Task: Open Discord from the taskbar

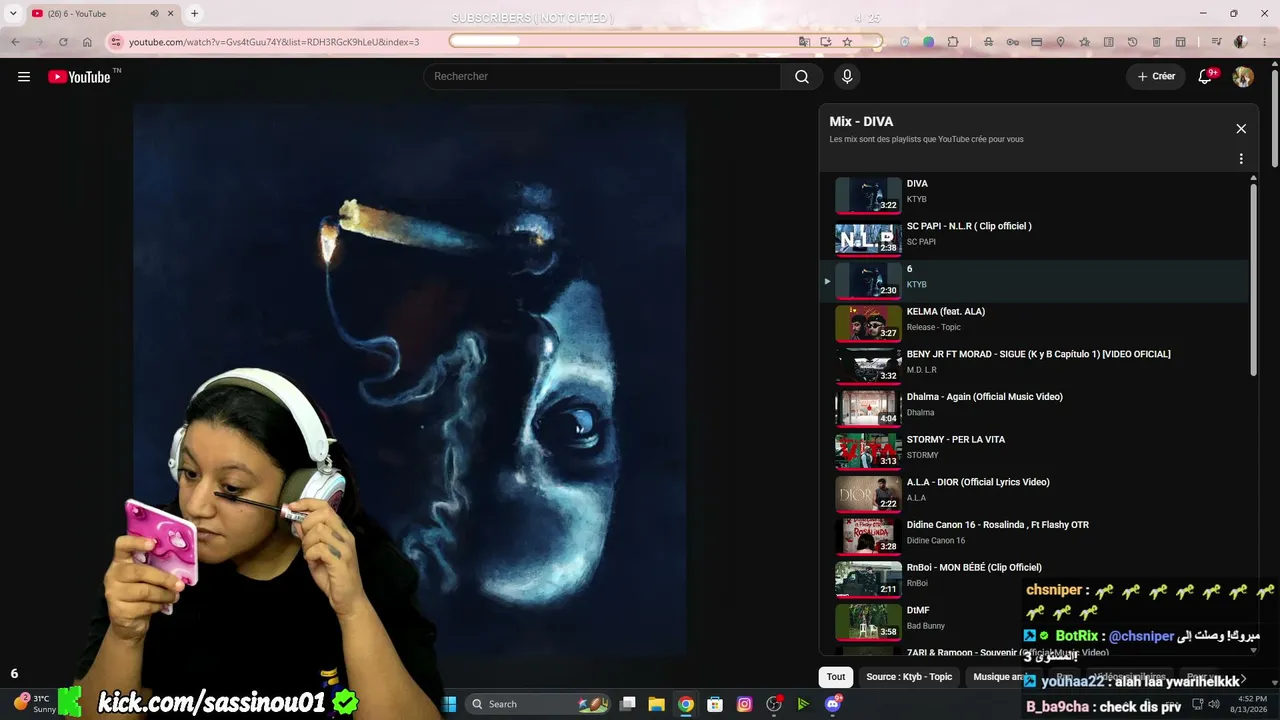Action: pos(833,704)
